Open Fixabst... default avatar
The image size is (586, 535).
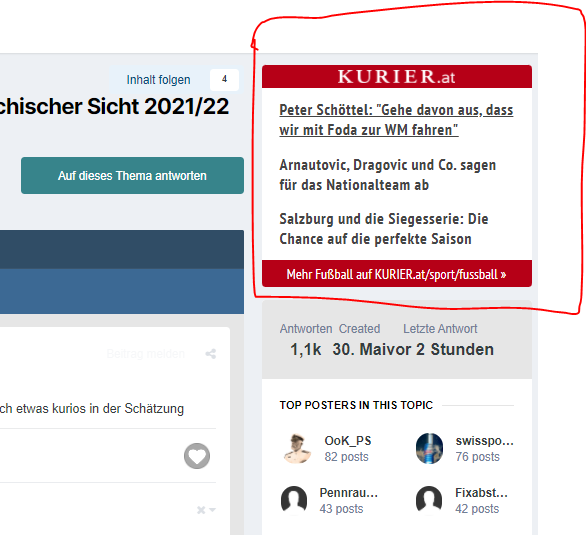pos(429,500)
